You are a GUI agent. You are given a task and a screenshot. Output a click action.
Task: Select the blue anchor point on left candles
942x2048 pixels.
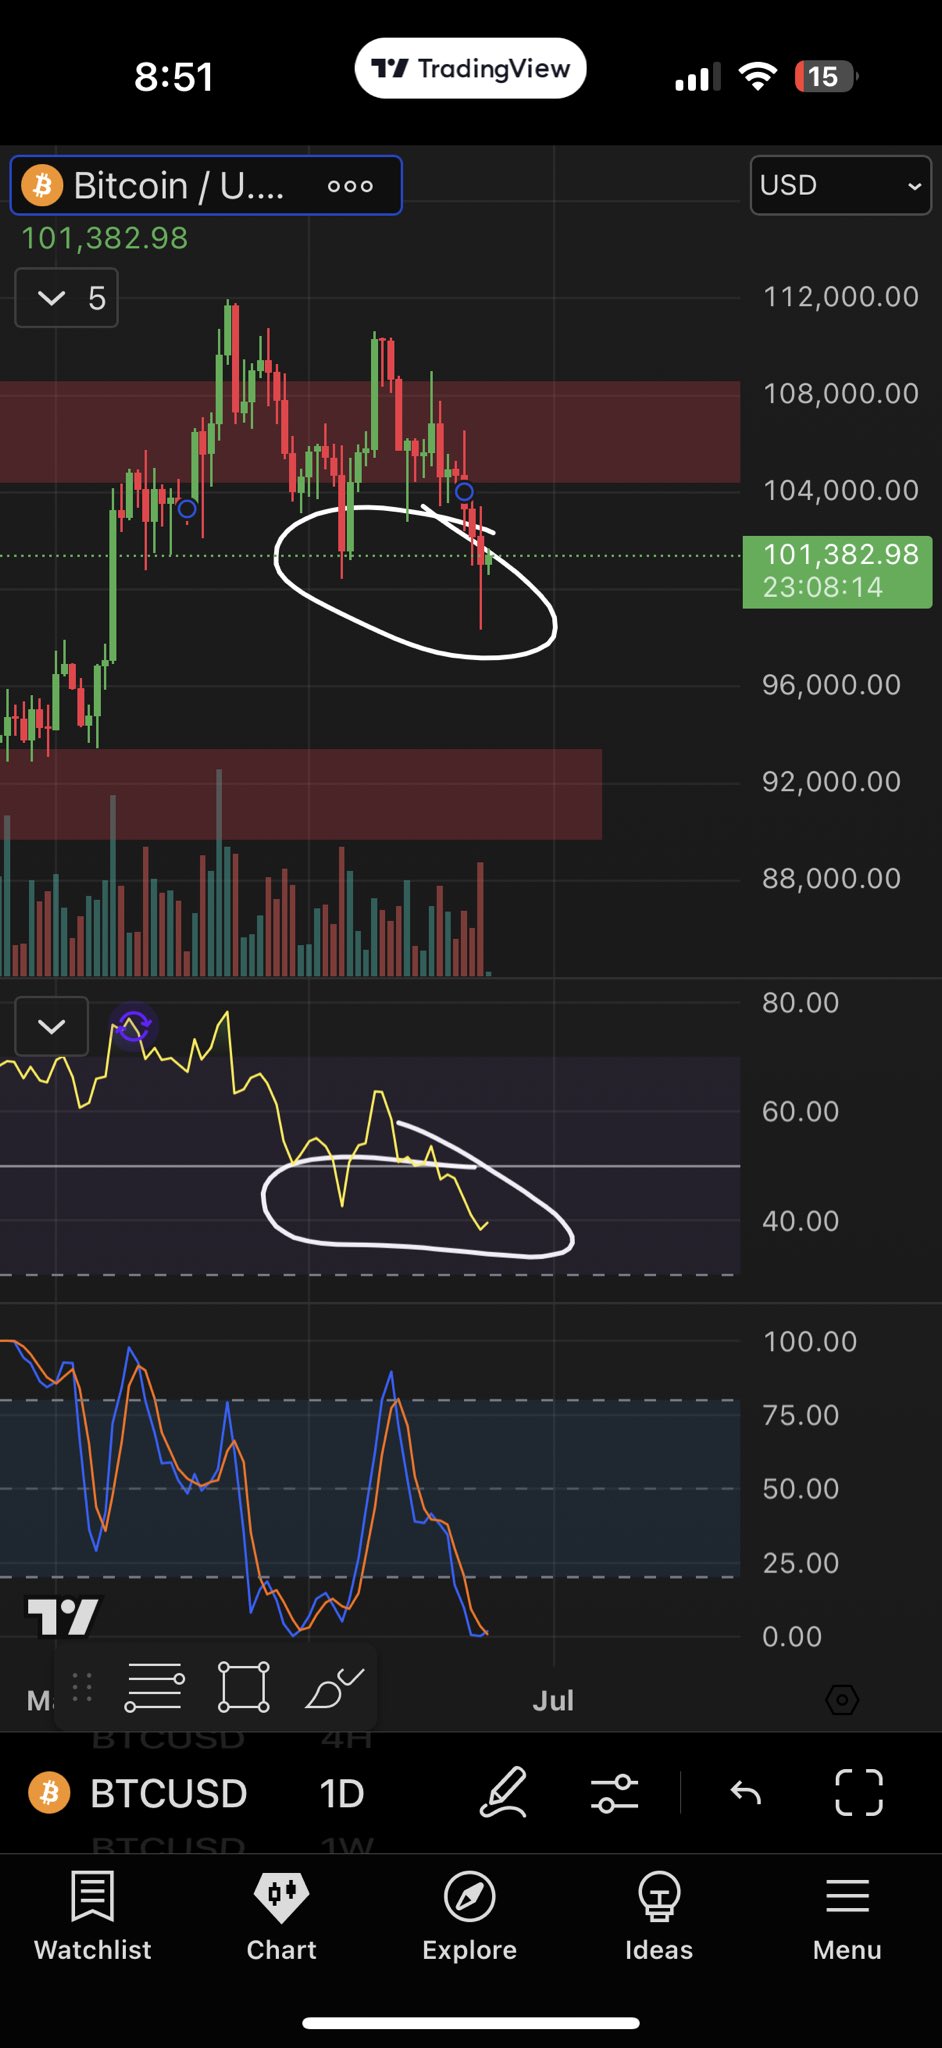[x=187, y=509]
